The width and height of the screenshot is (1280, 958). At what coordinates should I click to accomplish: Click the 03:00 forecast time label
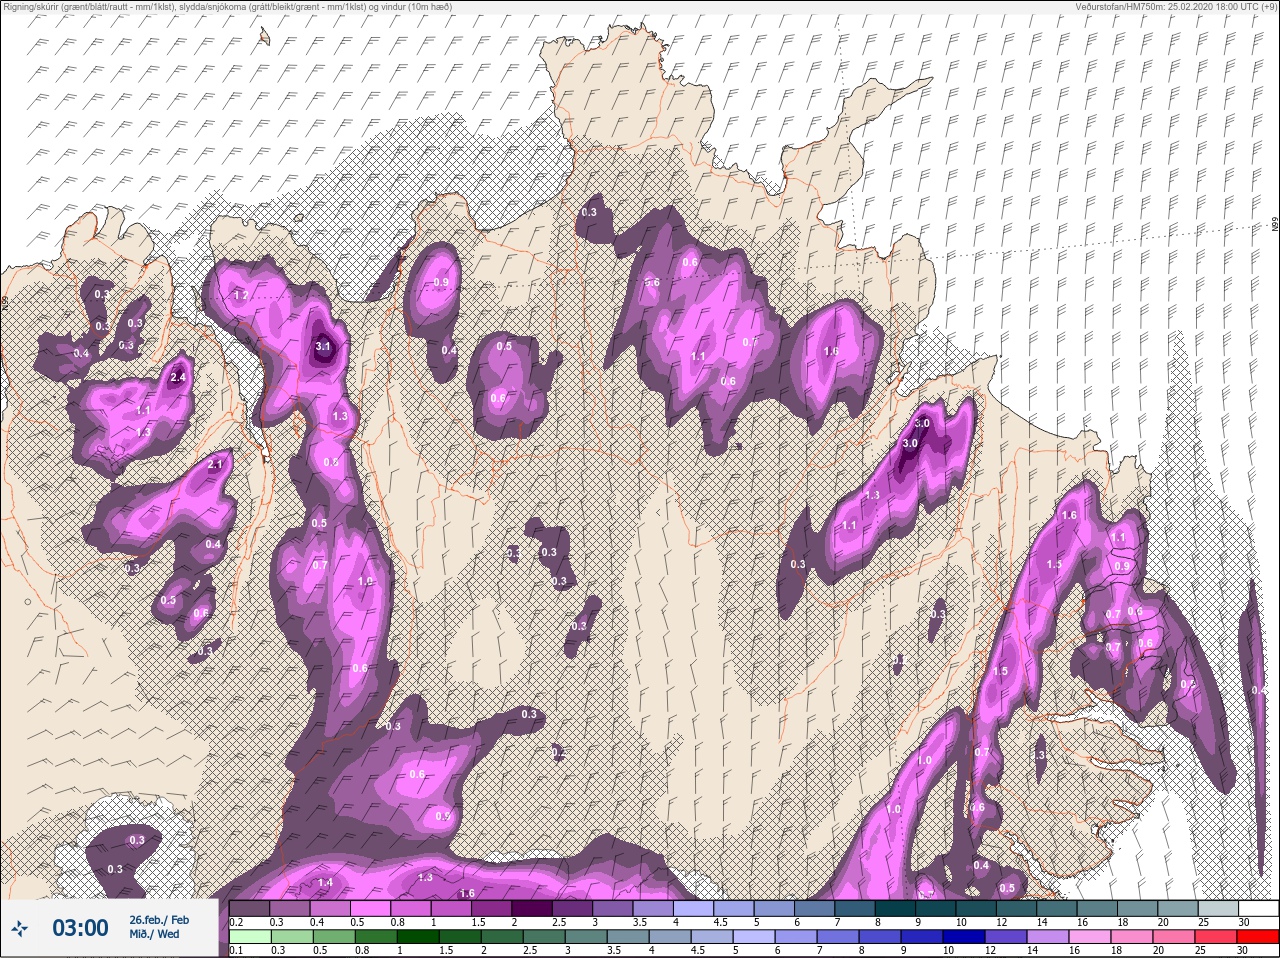(80, 928)
